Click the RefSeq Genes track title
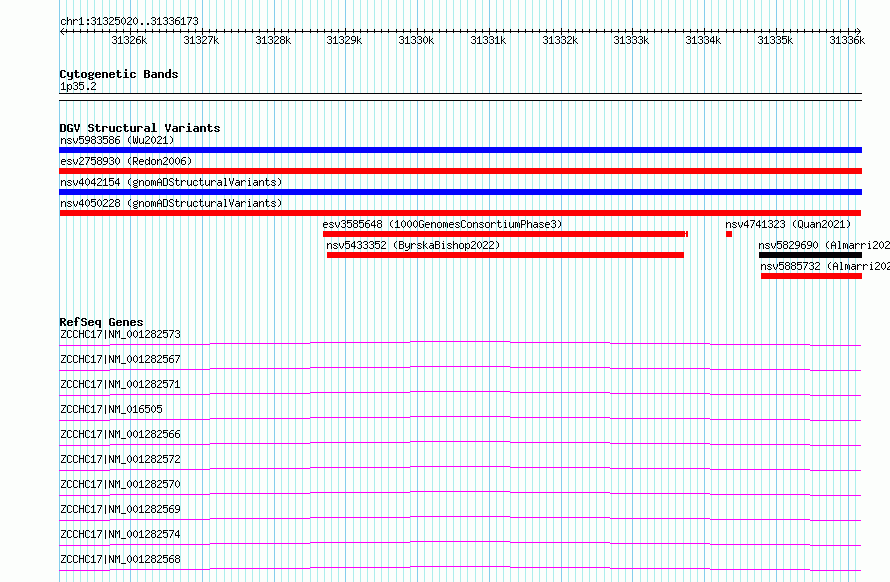The image size is (890, 582). 101,322
